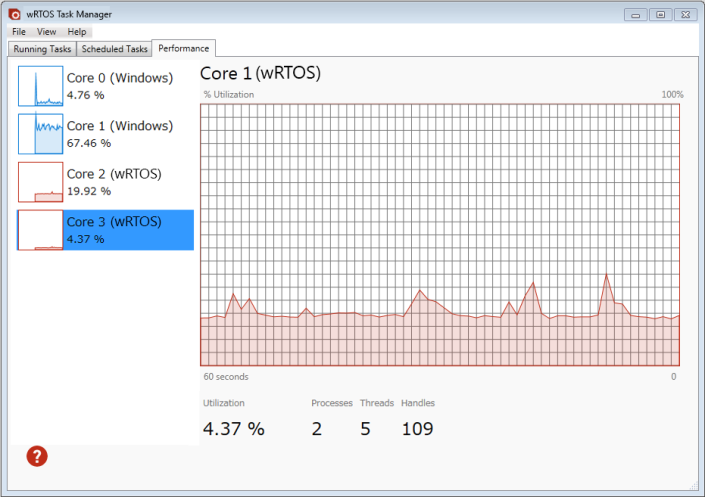Select Core 1 (Windows) mini graph thumbnail
The image size is (705, 497).
40,134
